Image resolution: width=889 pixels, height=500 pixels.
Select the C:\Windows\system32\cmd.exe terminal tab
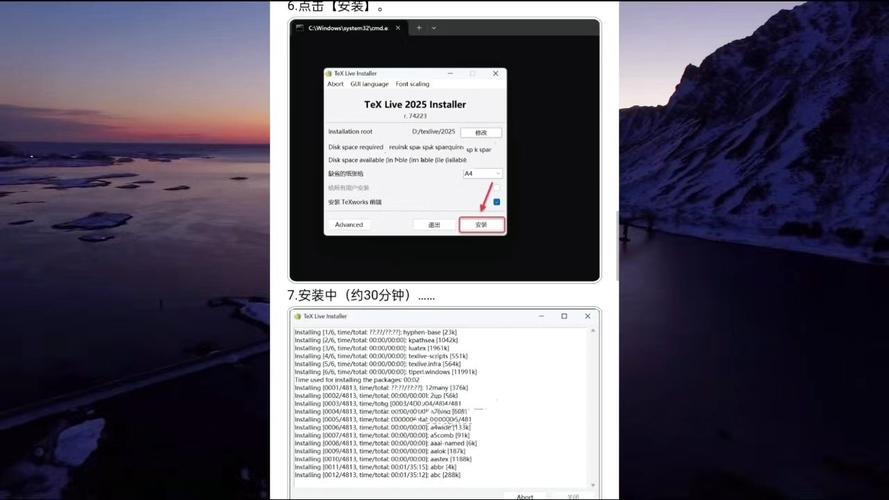coord(348,28)
